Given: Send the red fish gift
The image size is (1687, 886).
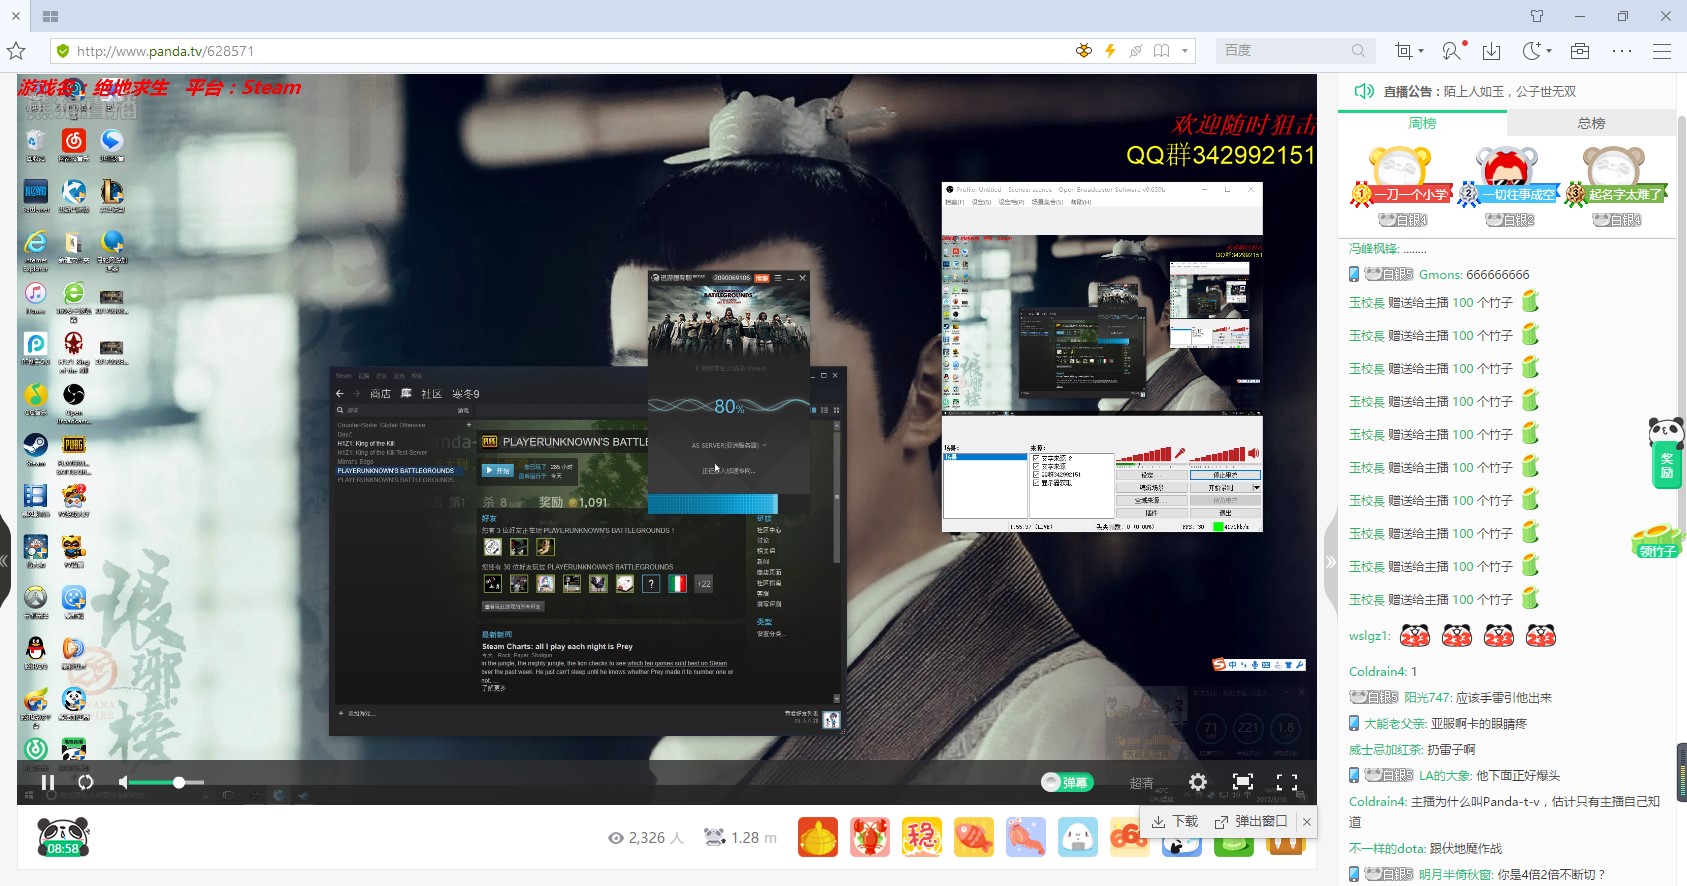Looking at the screenshot, I should click(x=974, y=837).
